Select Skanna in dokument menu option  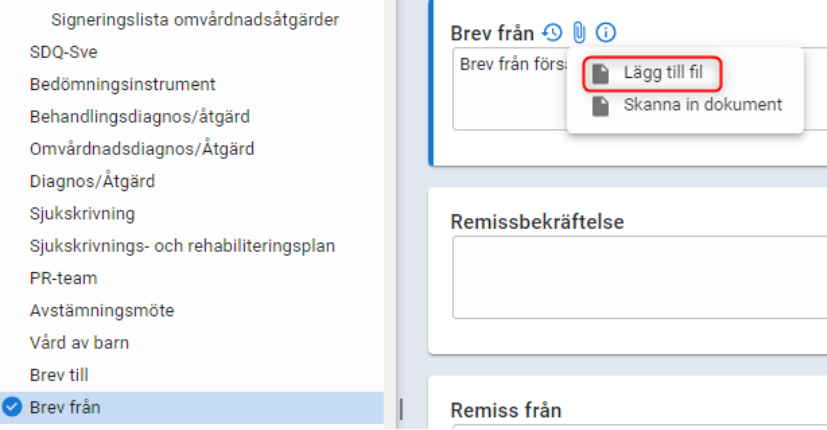point(702,105)
